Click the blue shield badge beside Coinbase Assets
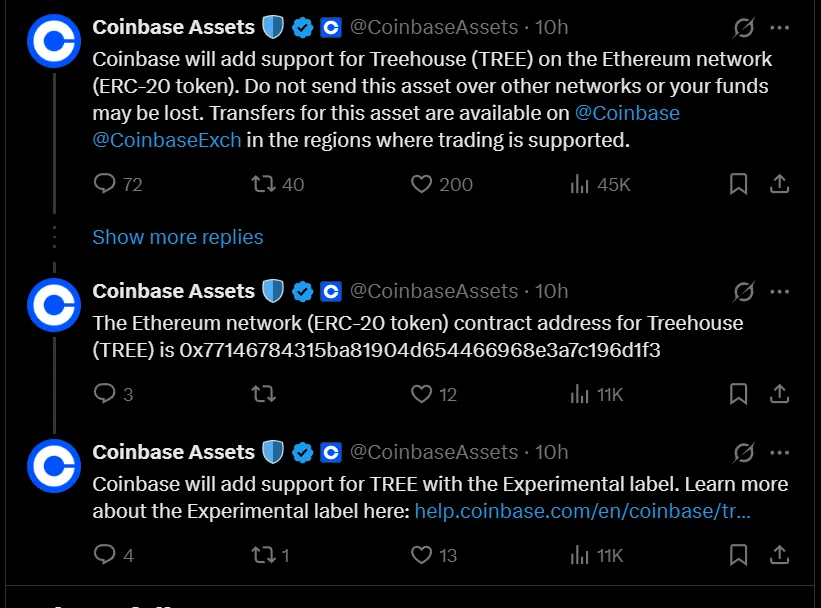The width and height of the screenshot is (821, 608). point(271,26)
